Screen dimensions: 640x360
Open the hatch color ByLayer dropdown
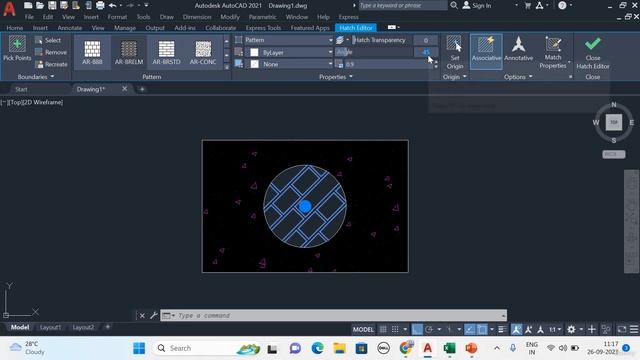tap(289, 52)
